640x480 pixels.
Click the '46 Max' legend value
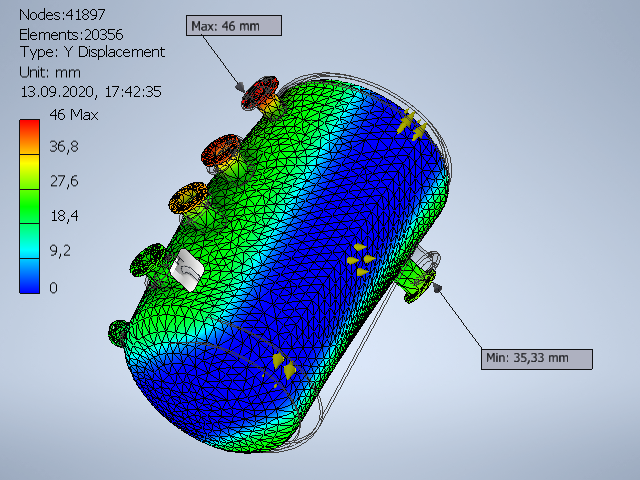click(x=73, y=115)
